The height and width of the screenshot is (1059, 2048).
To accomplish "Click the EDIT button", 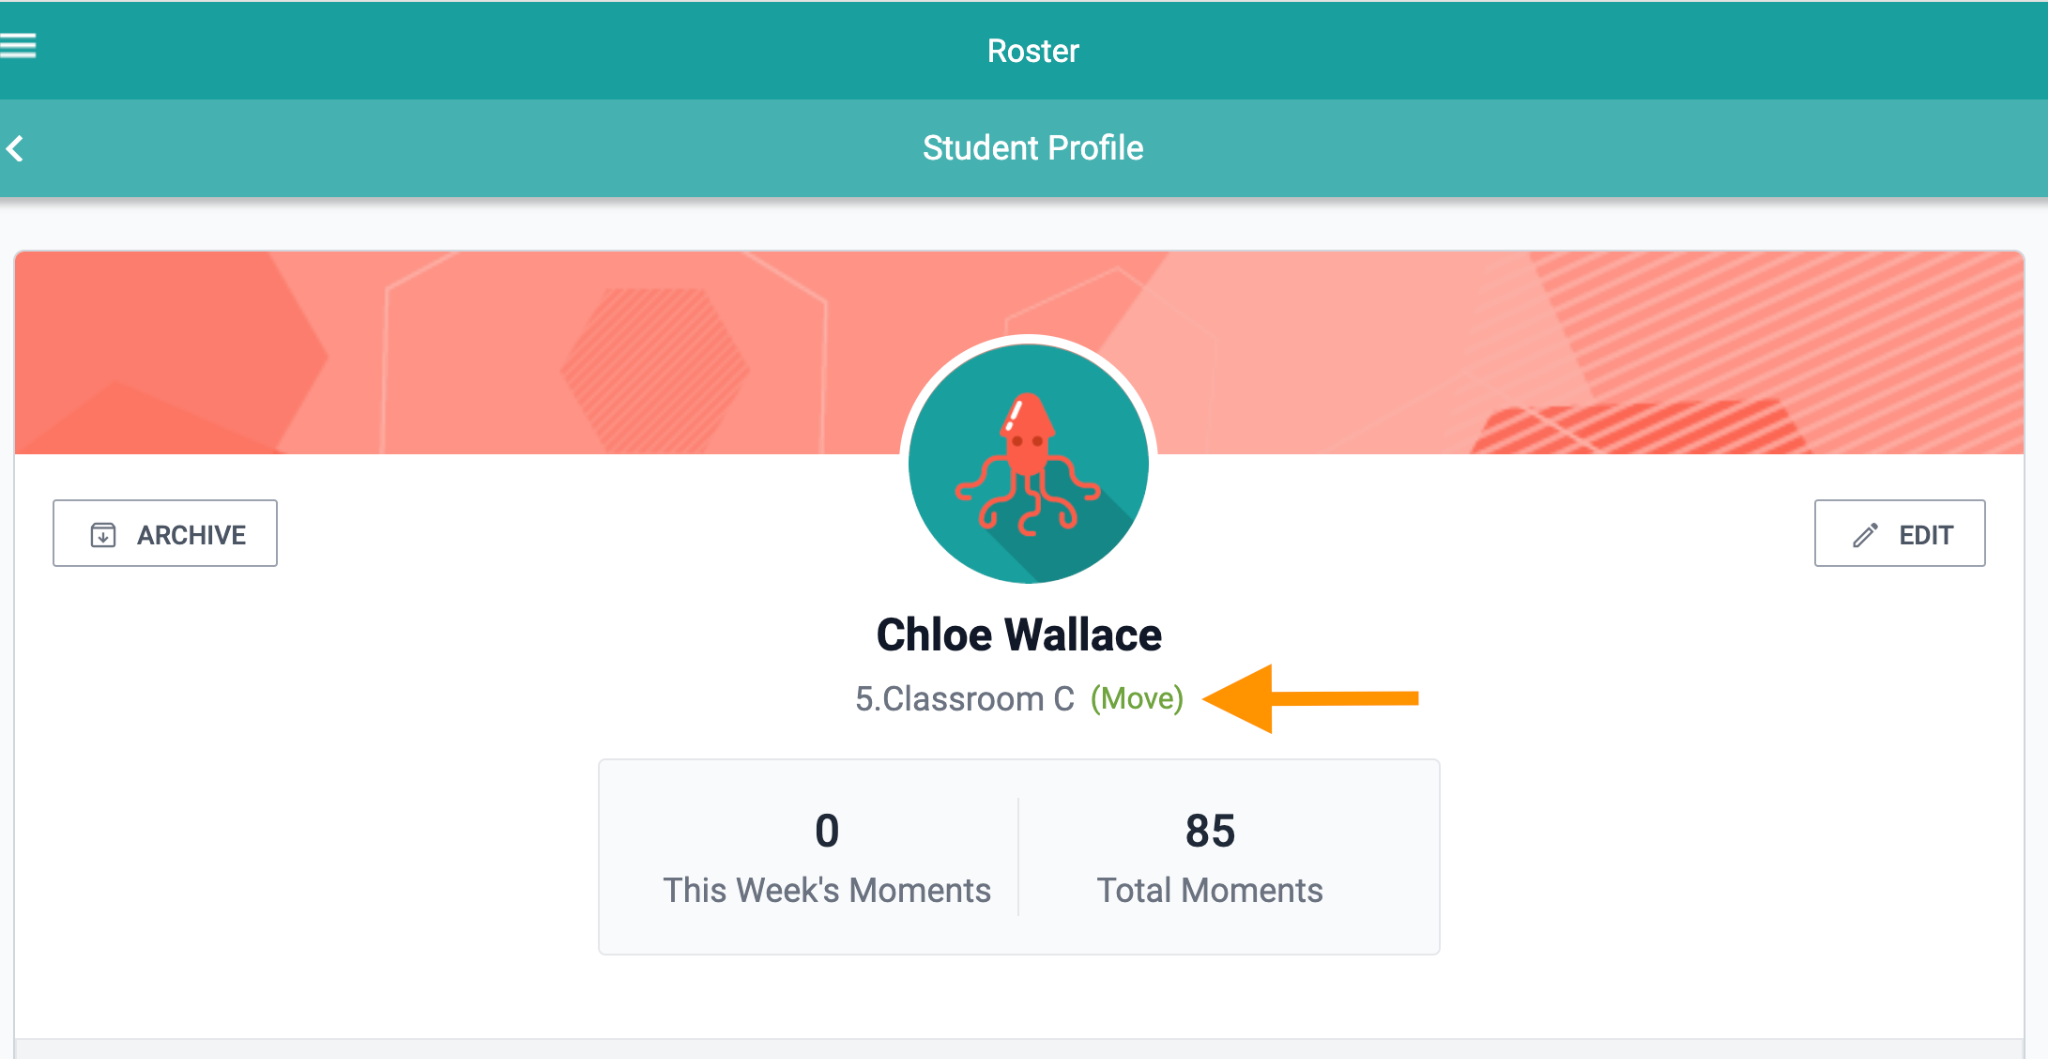I will (x=1900, y=533).
